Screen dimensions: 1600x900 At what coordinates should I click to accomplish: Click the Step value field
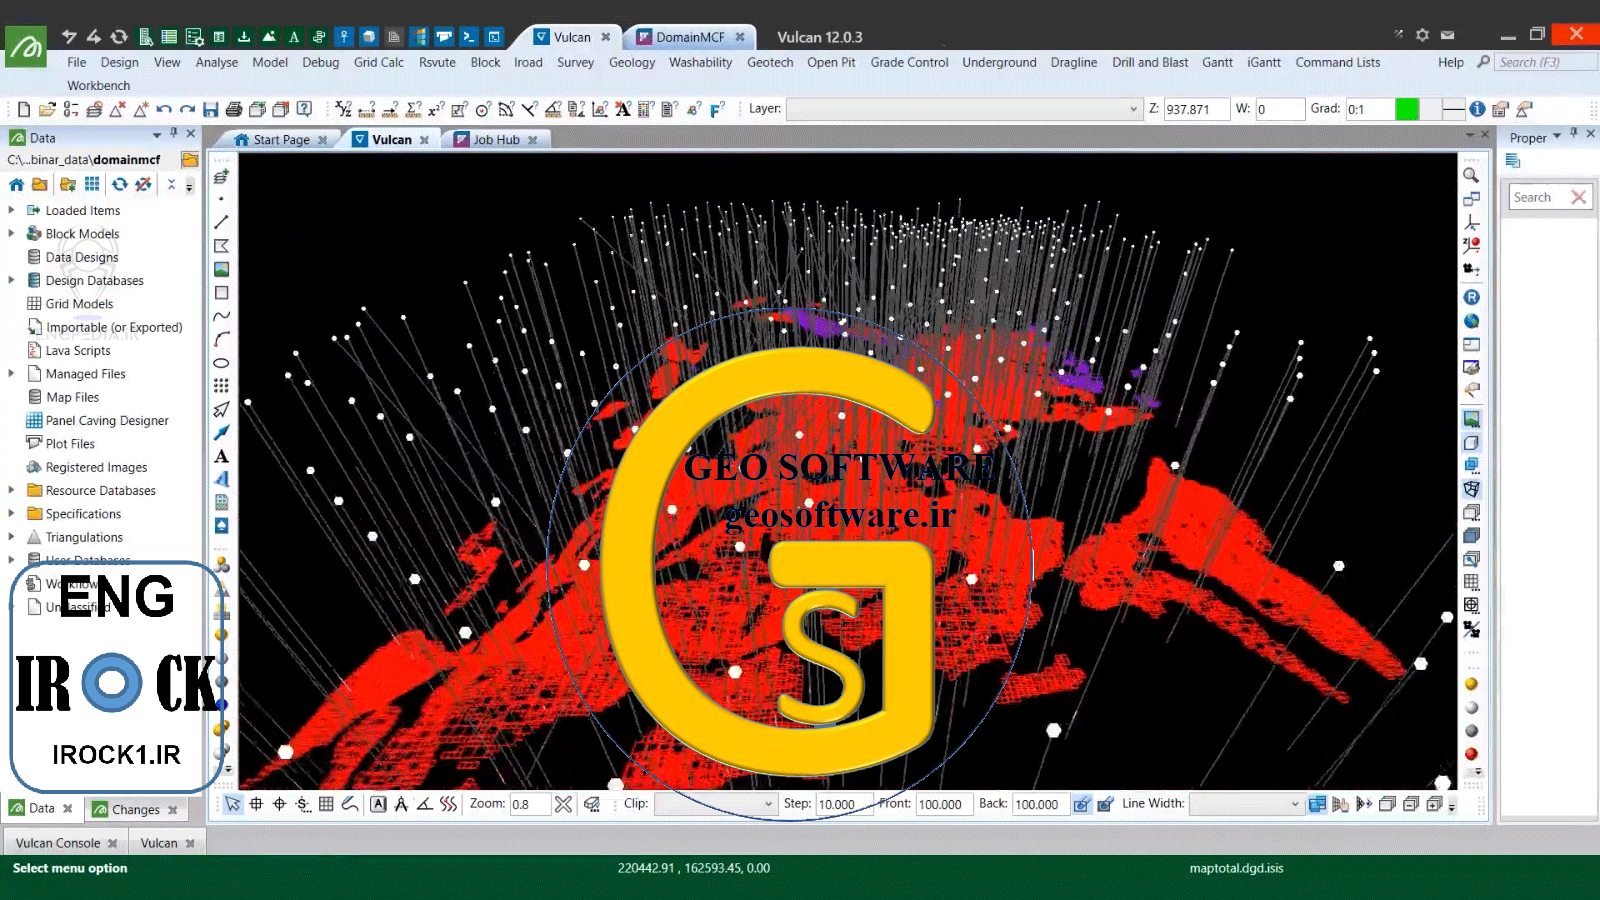(x=845, y=804)
